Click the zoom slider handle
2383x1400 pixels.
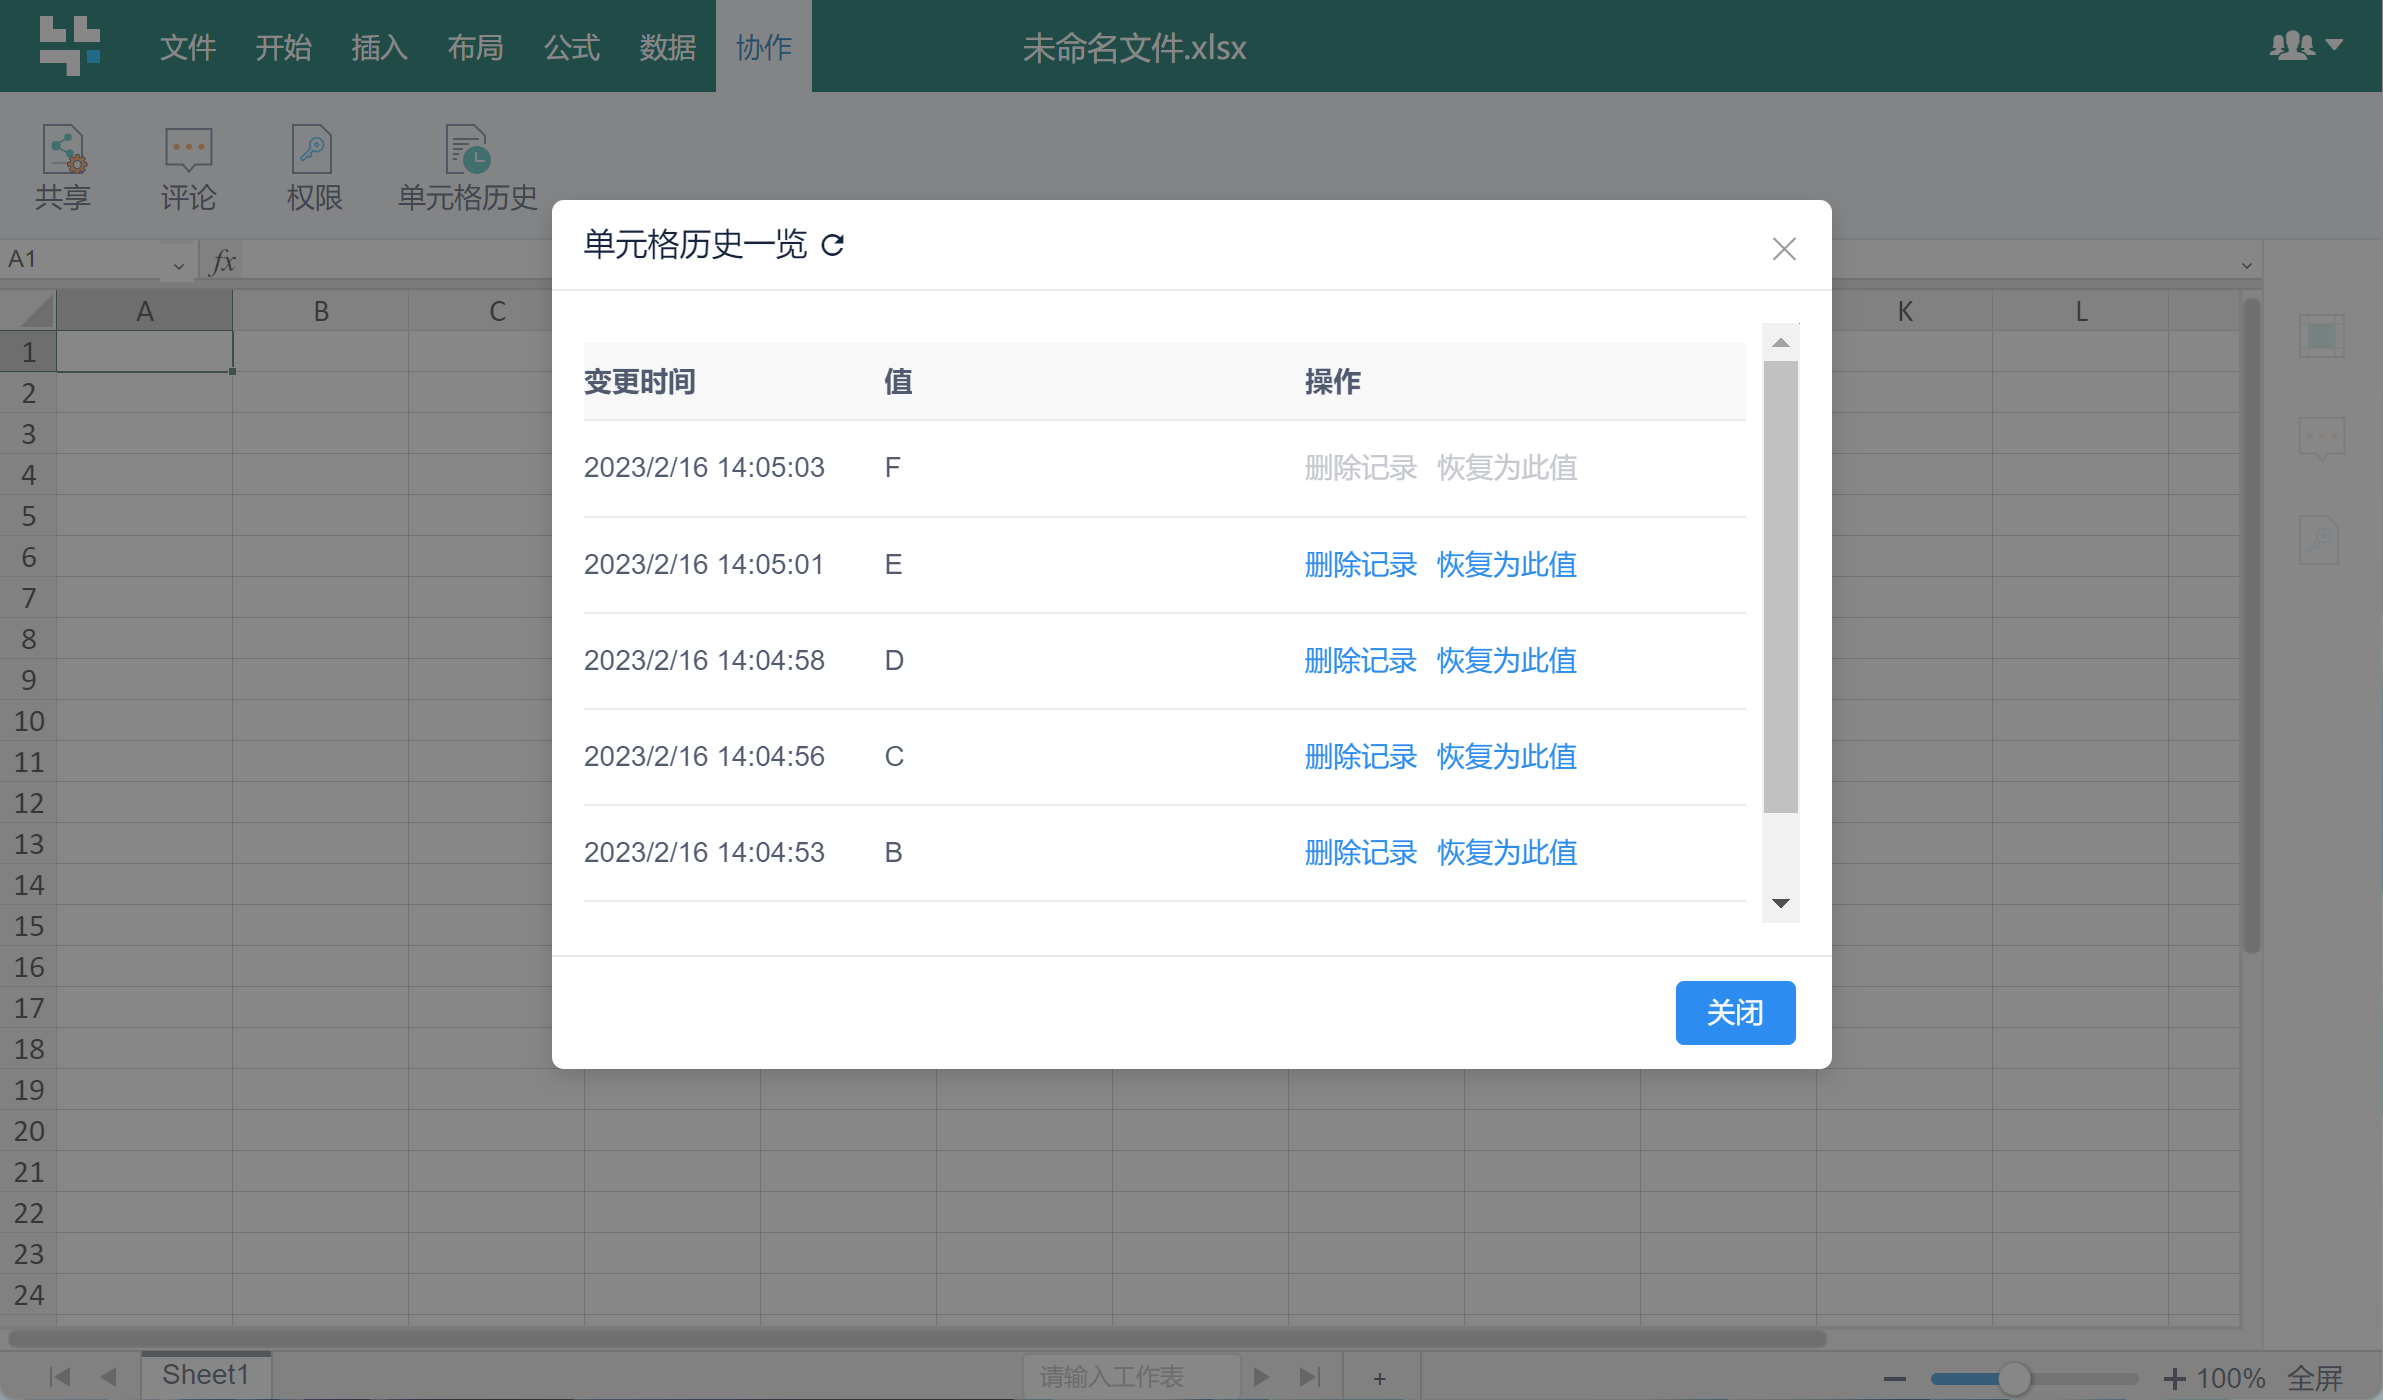(2014, 1379)
